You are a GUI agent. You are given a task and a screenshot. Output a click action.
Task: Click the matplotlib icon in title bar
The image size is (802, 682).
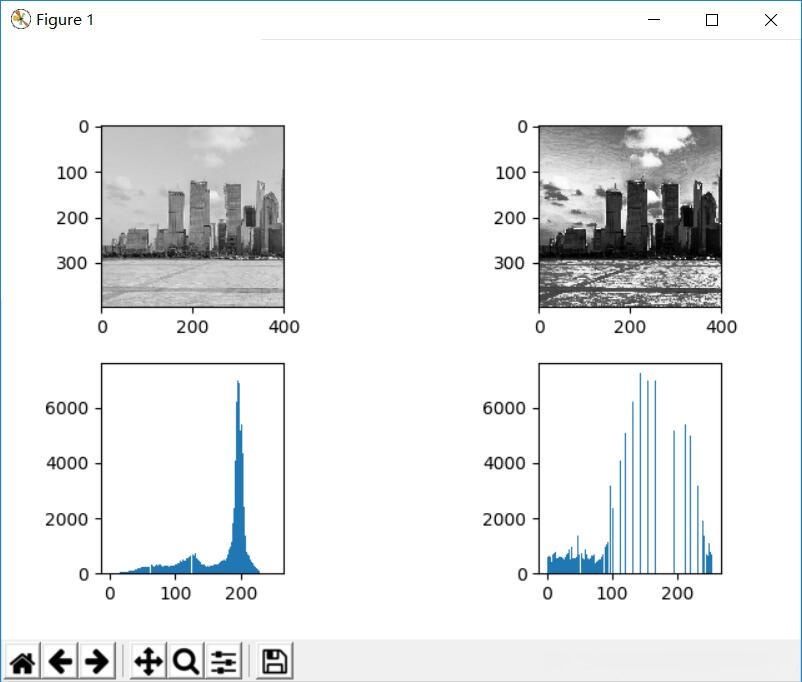tap(20, 19)
